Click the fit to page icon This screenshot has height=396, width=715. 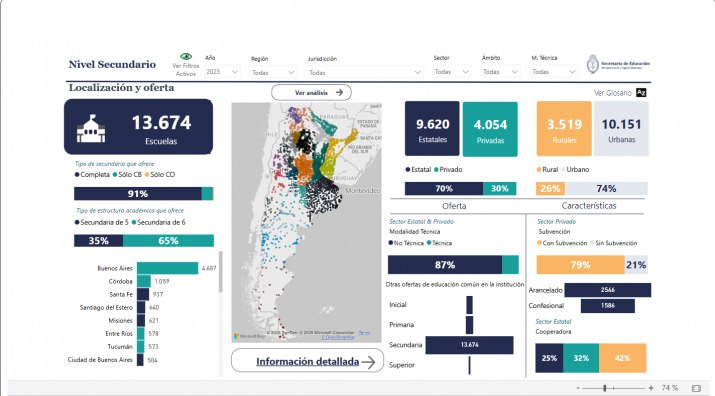pos(696,388)
